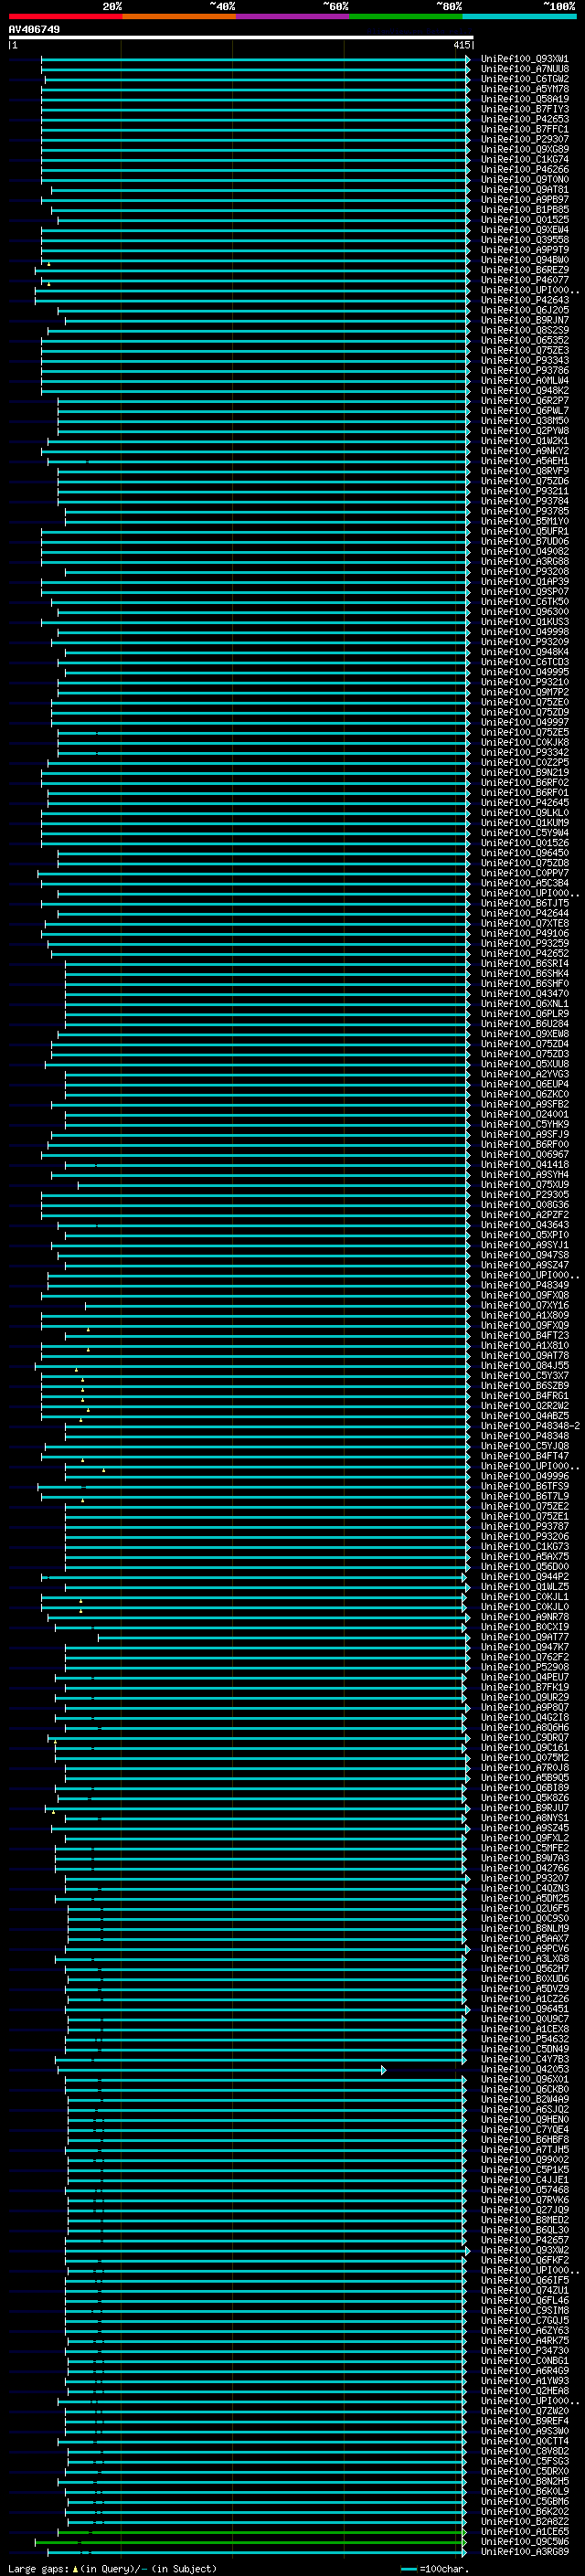Select the UniRef100_B2A8Z2 label
This screenshot has width=585, height=2576.
525,2521
